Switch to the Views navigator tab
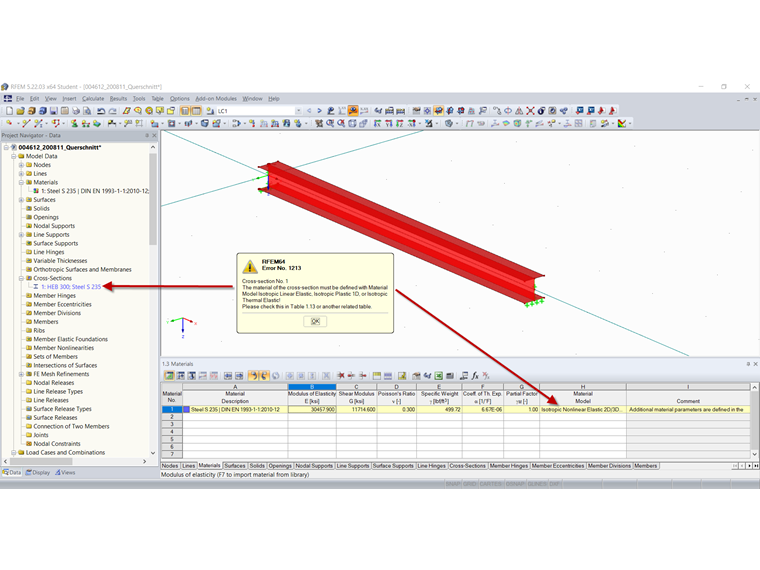Image resolution: width=760 pixels, height=570 pixels. 65,472
